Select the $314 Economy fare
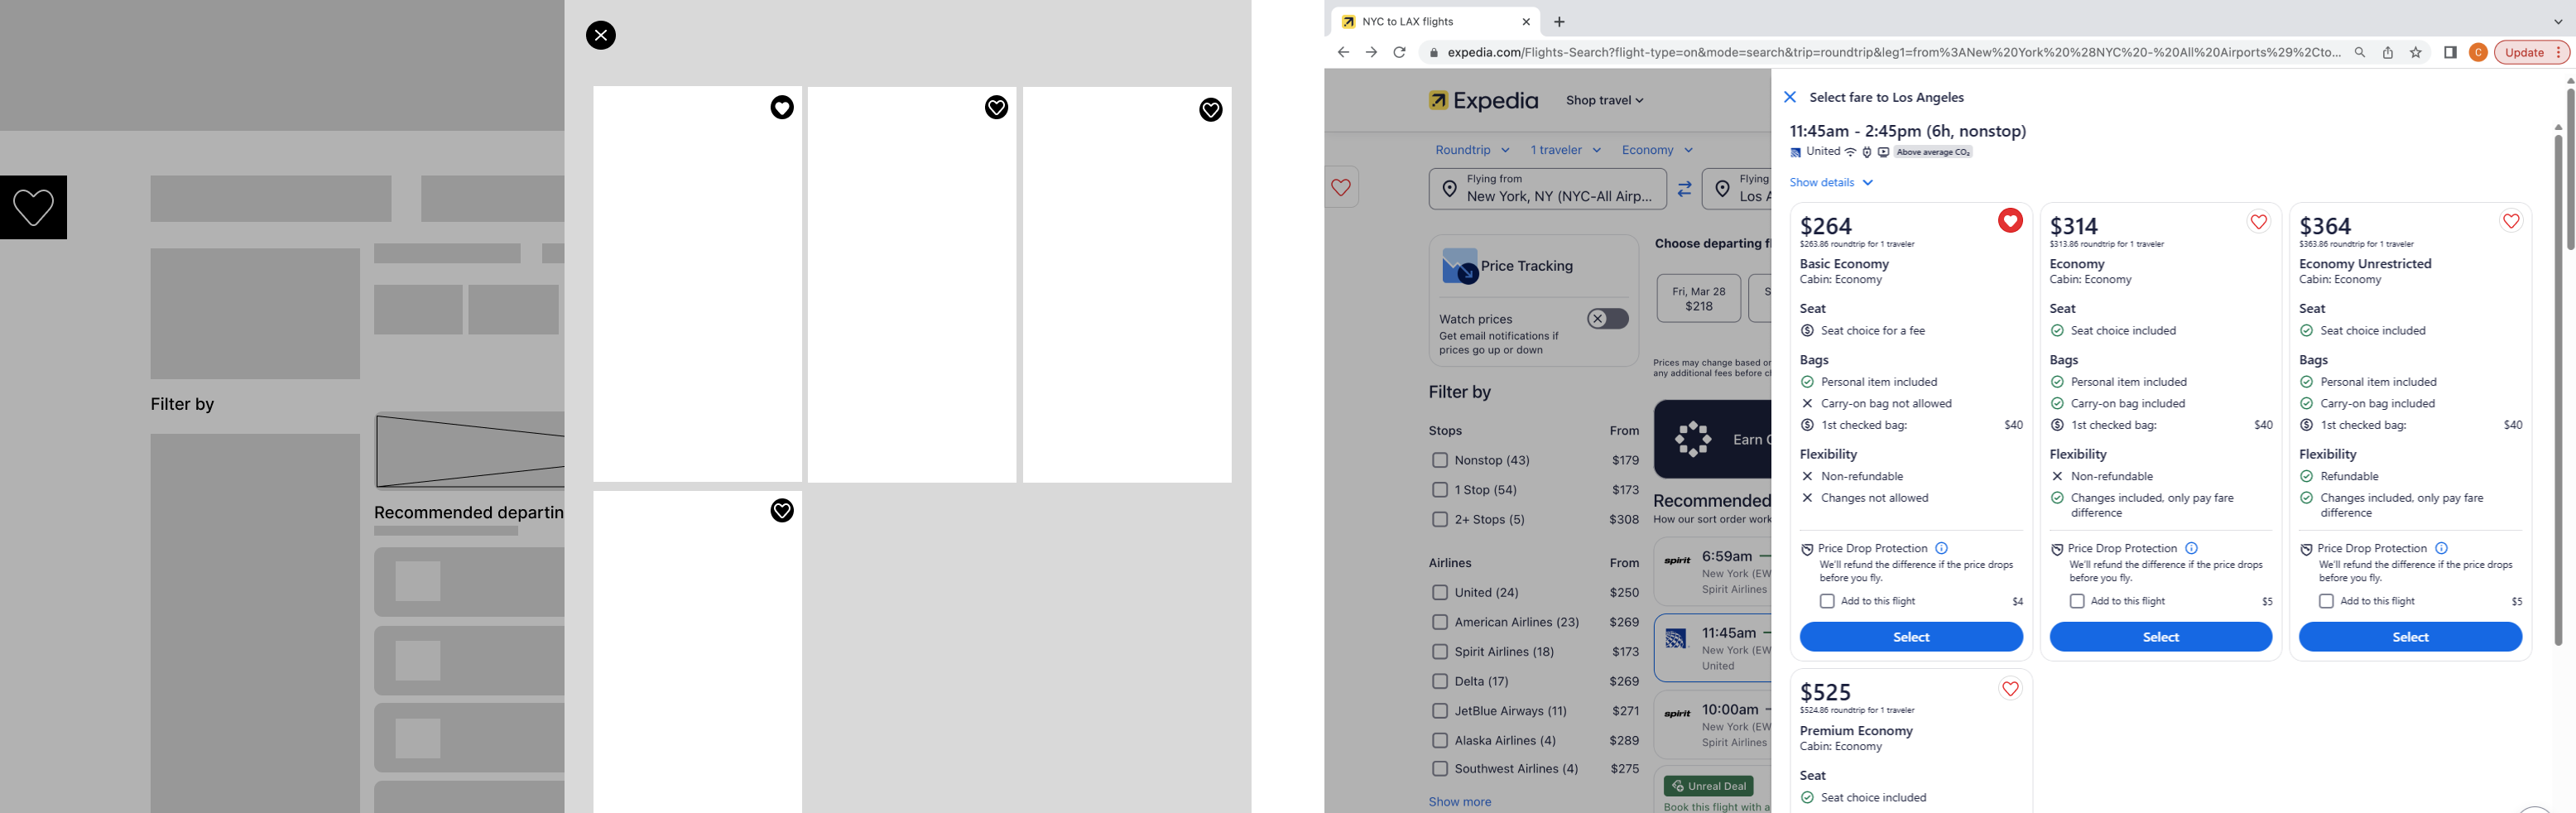This screenshot has height=813, width=2576. point(2160,637)
